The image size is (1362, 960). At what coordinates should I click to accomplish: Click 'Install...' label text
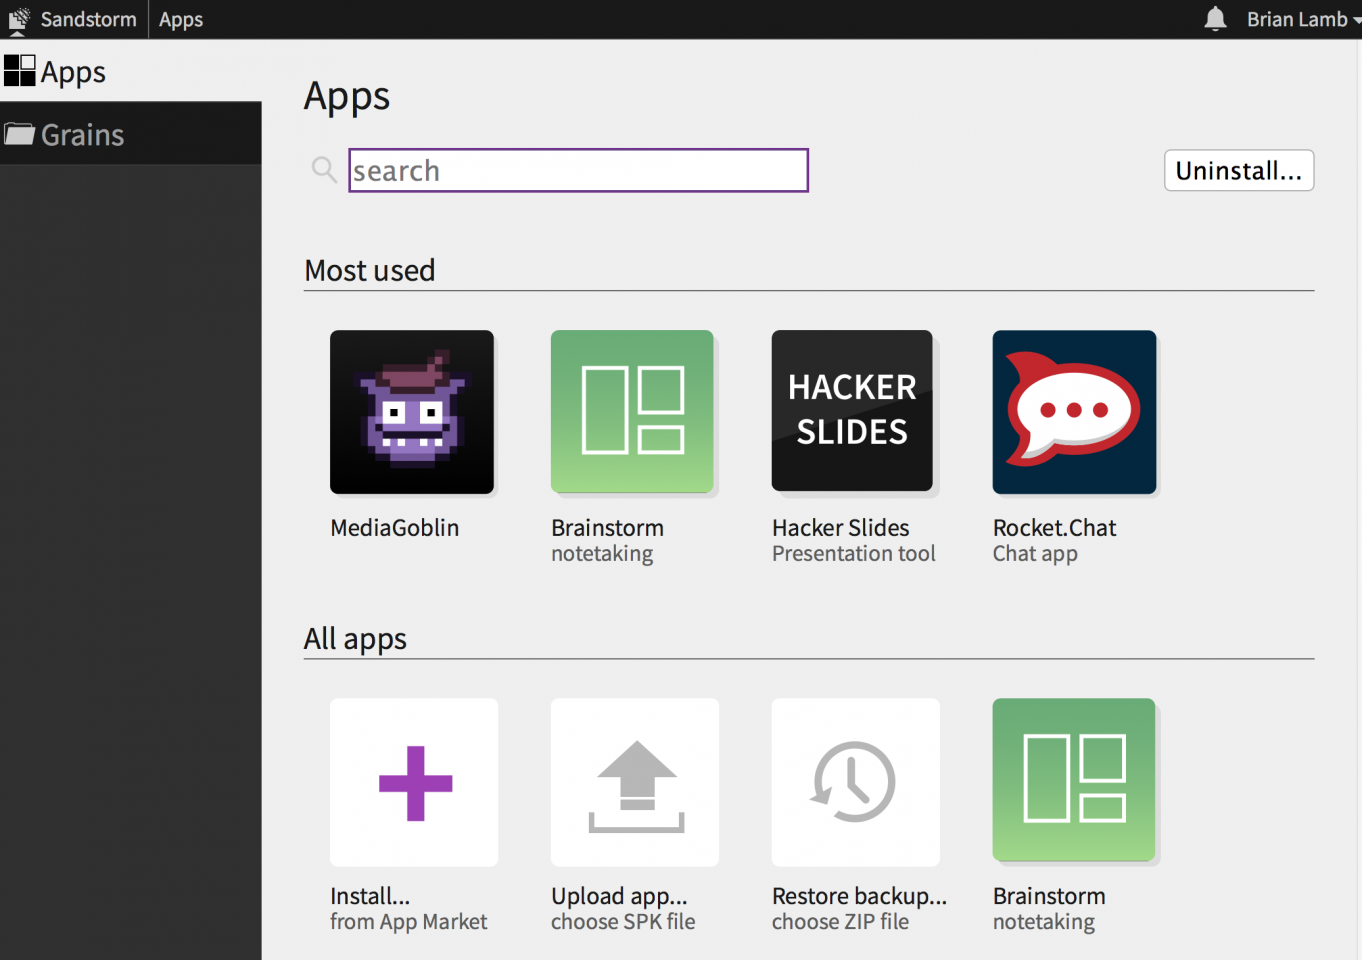point(370,896)
